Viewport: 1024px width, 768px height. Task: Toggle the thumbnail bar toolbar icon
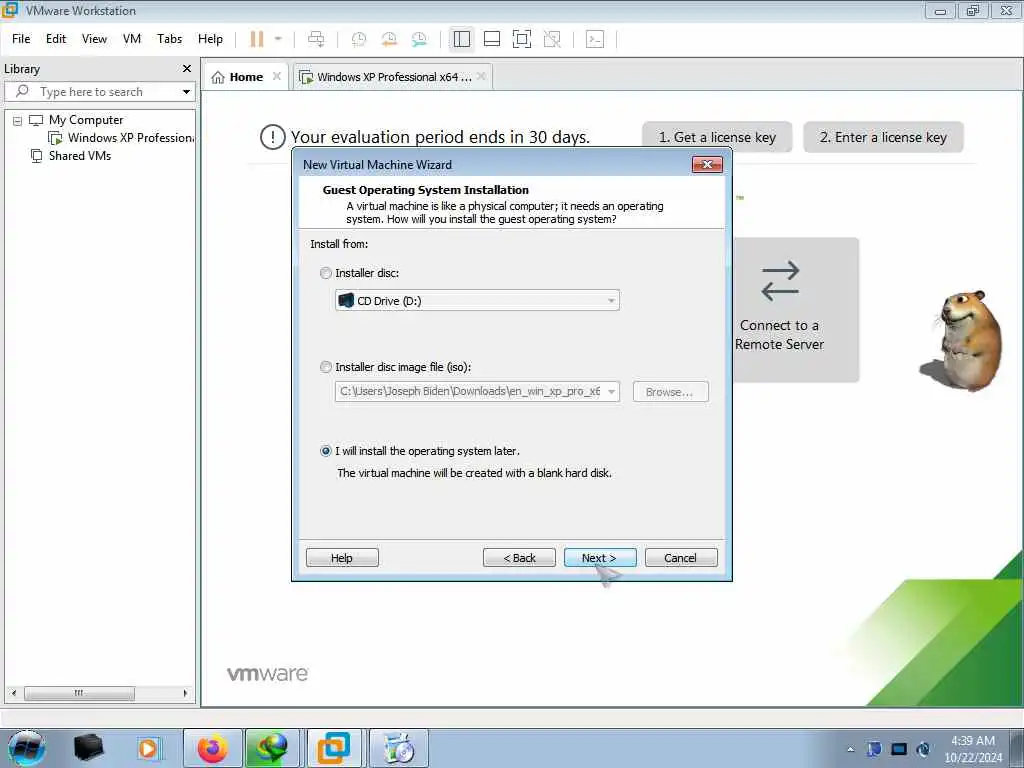pyautogui.click(x=492, y=39)
